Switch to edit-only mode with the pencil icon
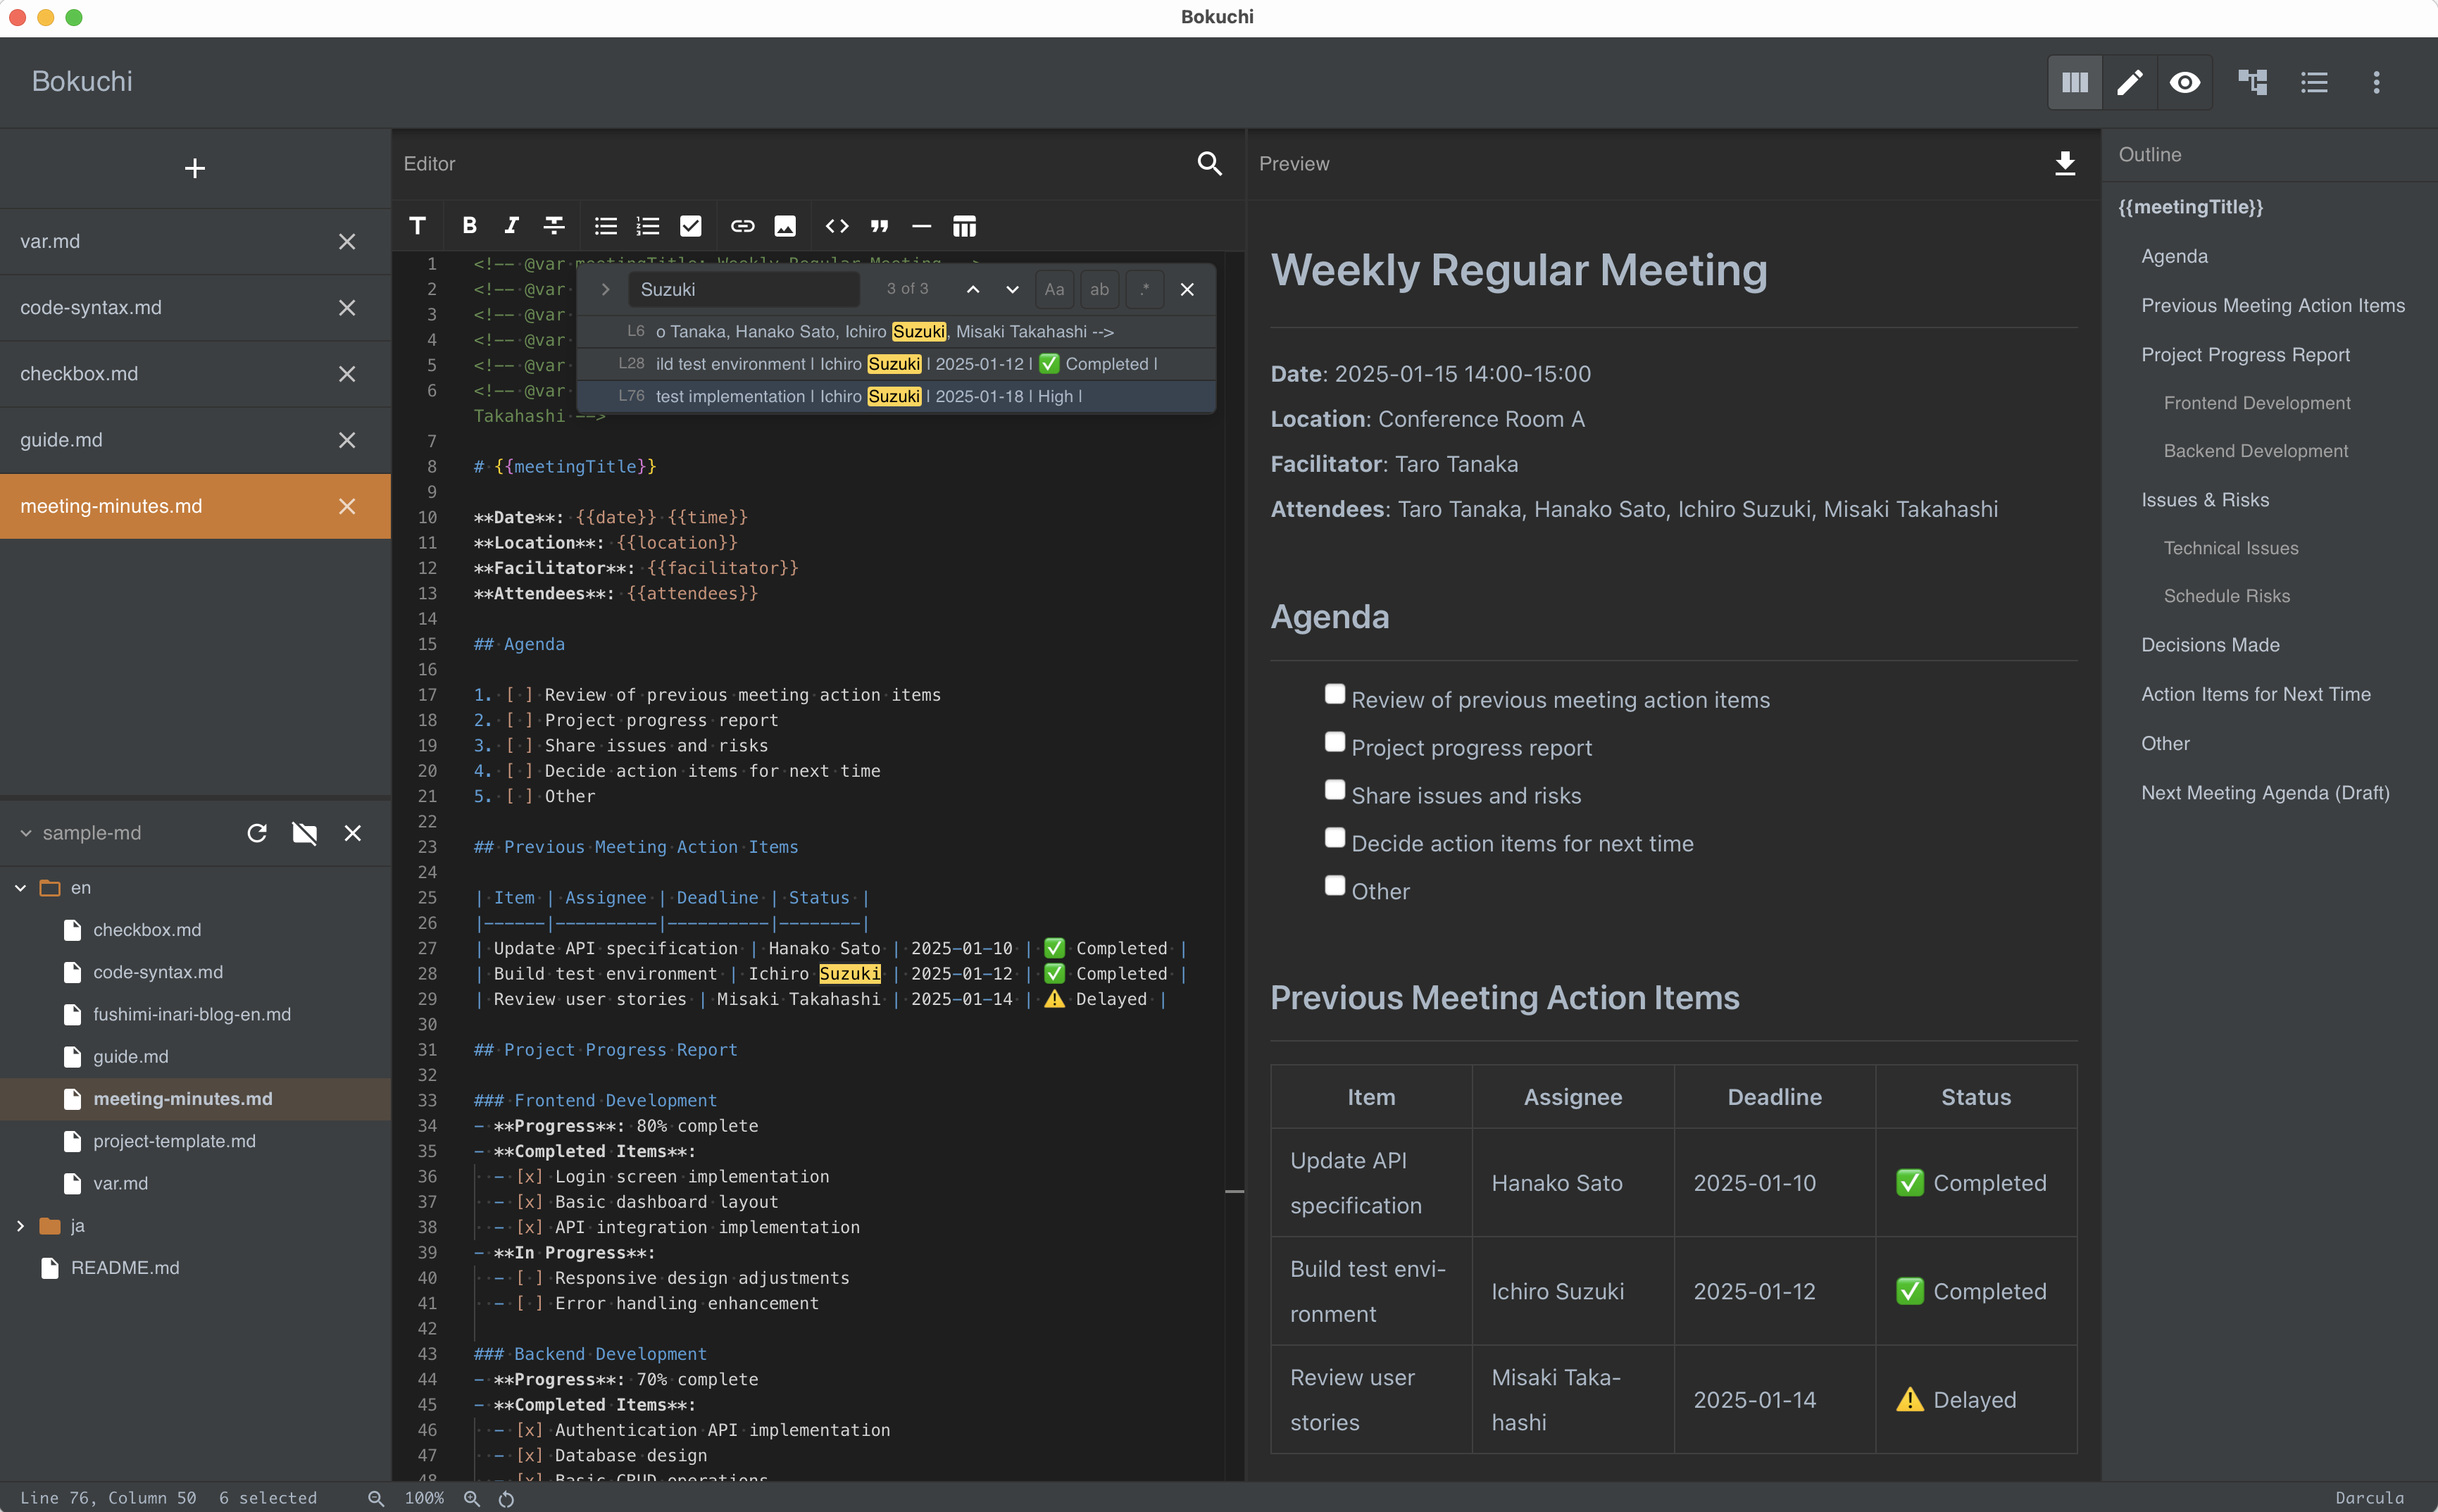 click(2129, 82)
